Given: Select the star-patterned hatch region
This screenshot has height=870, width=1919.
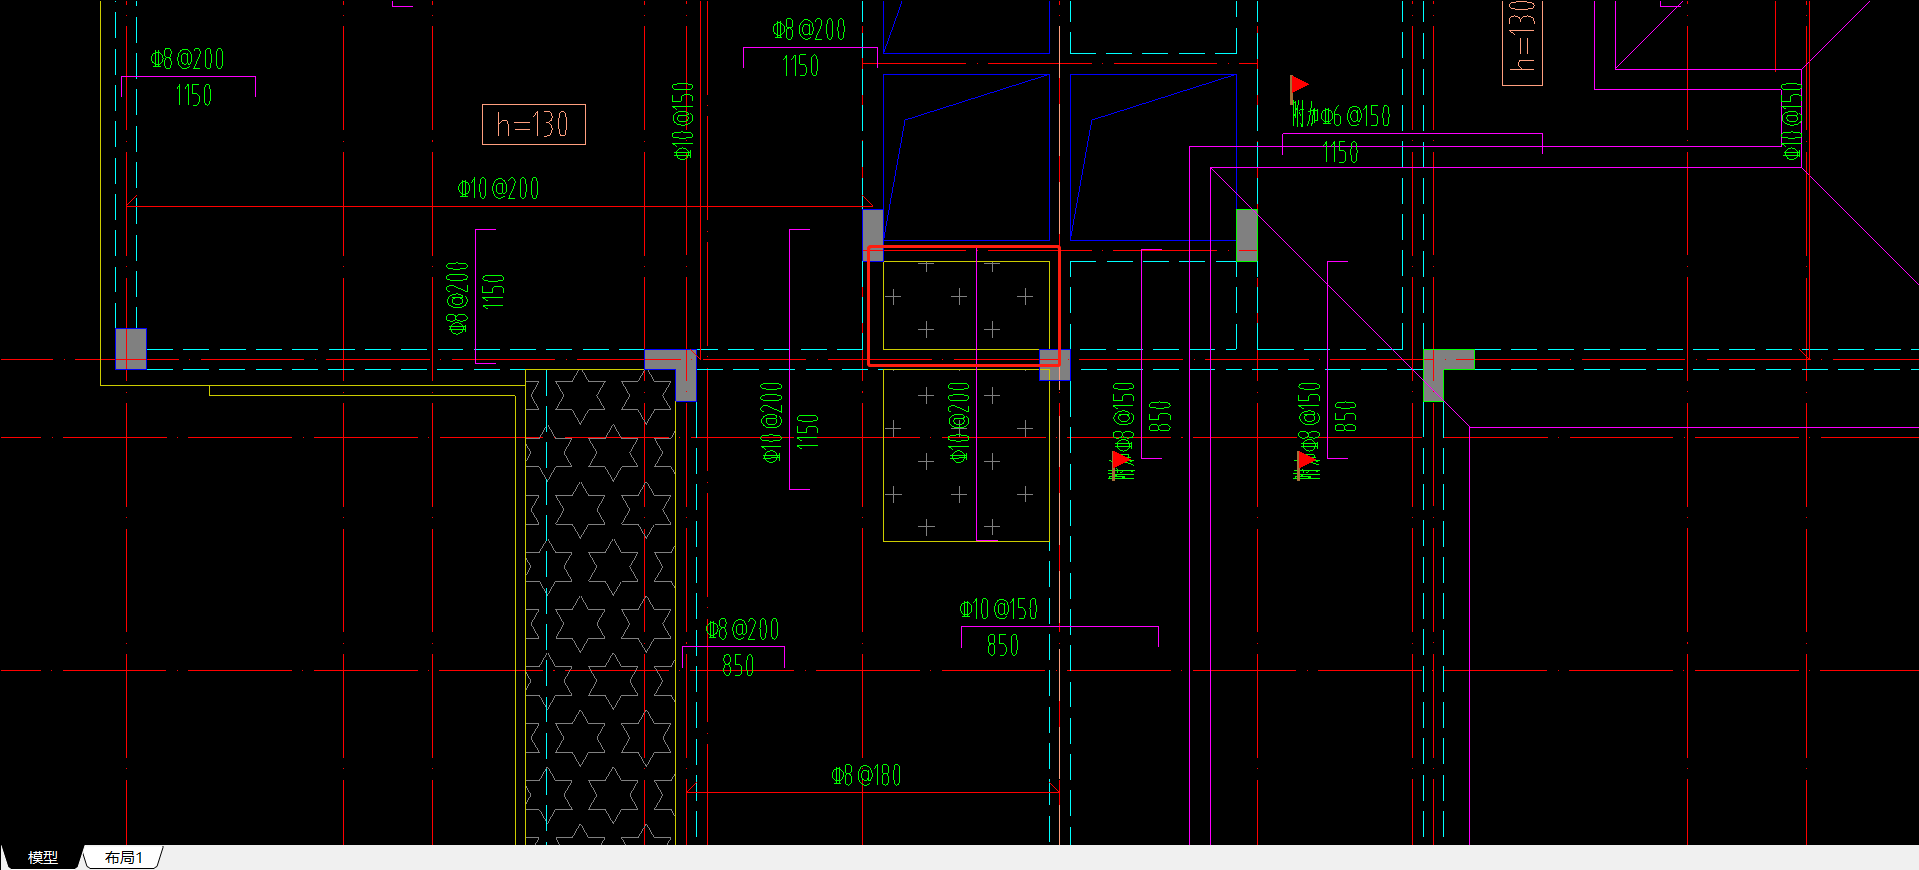Looking at the screenshot, I should tap(599, 607).
